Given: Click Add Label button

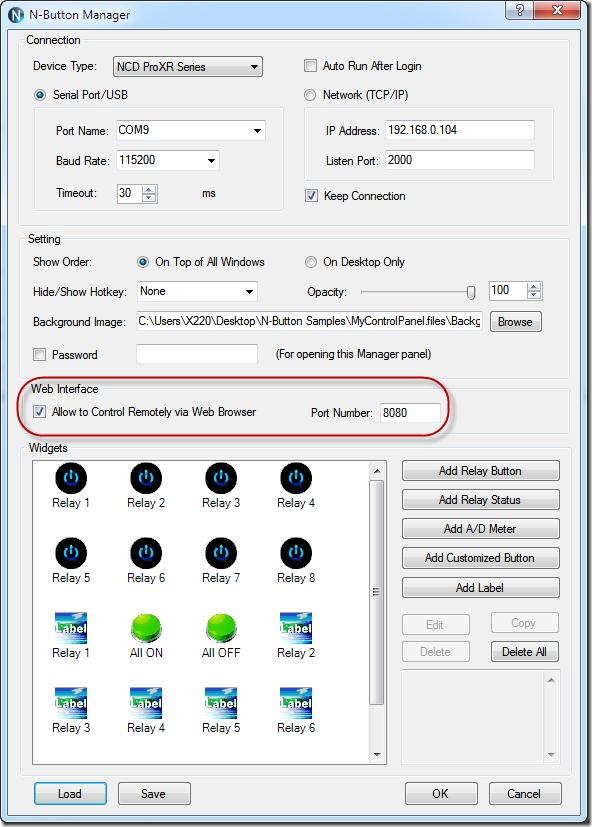Looking at the screenshot, I should tap(480, 588).
